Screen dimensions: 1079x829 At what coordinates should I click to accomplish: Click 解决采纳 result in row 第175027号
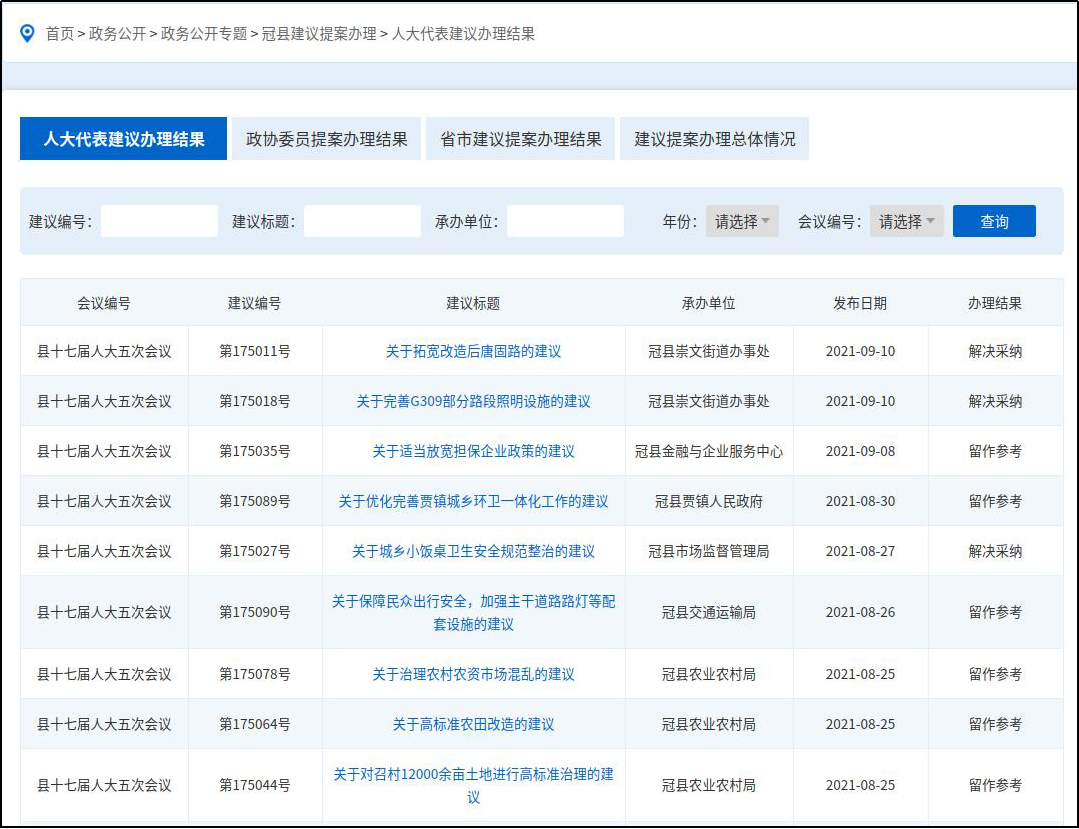pos(995,552)
